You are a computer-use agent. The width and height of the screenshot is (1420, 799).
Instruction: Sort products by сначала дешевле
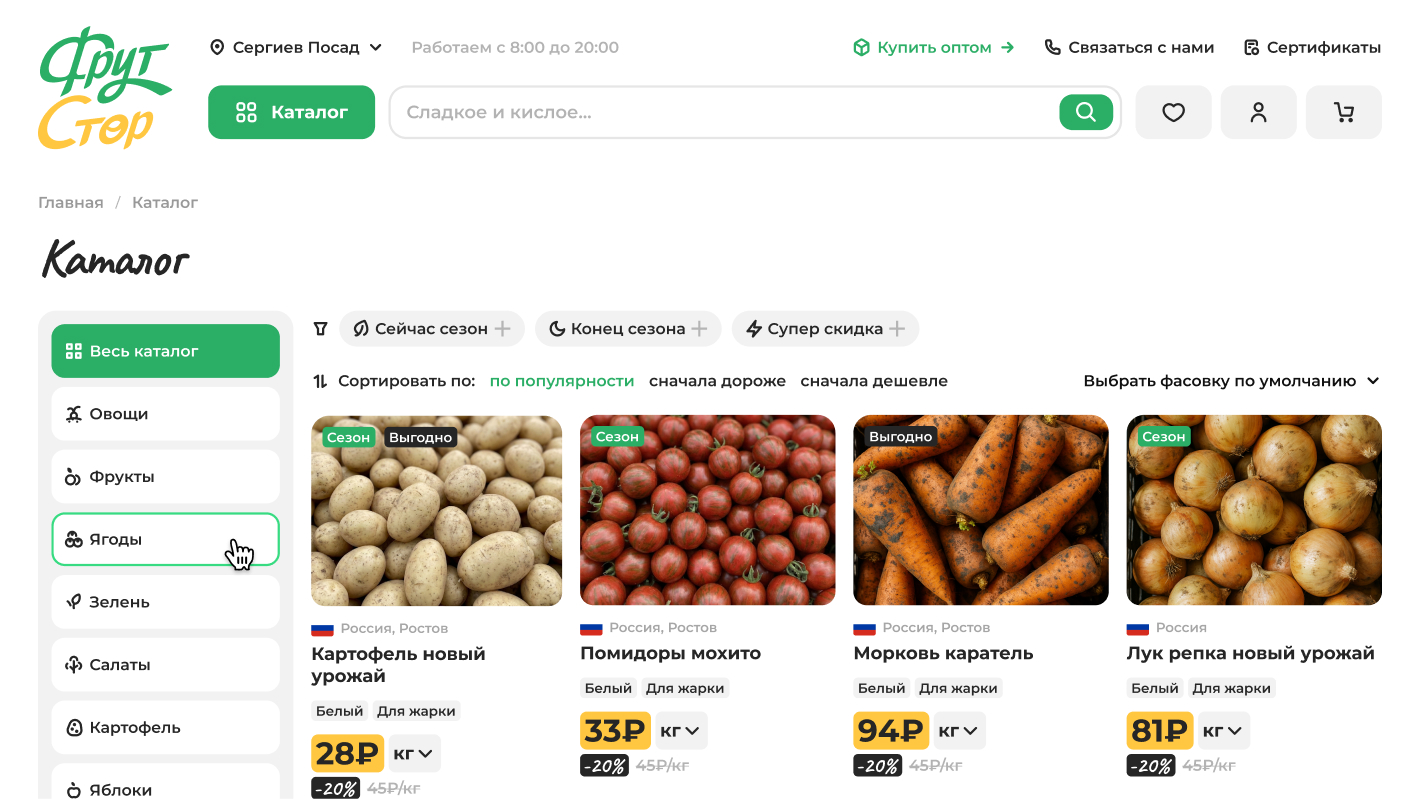pos(873,381)
